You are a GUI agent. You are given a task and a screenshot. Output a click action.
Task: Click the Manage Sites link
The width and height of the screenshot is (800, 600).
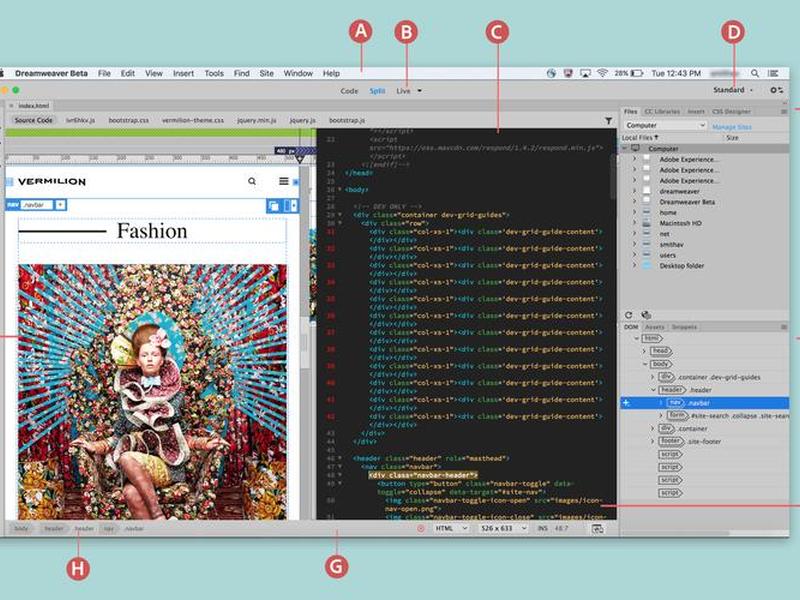(x=732, y=127)
